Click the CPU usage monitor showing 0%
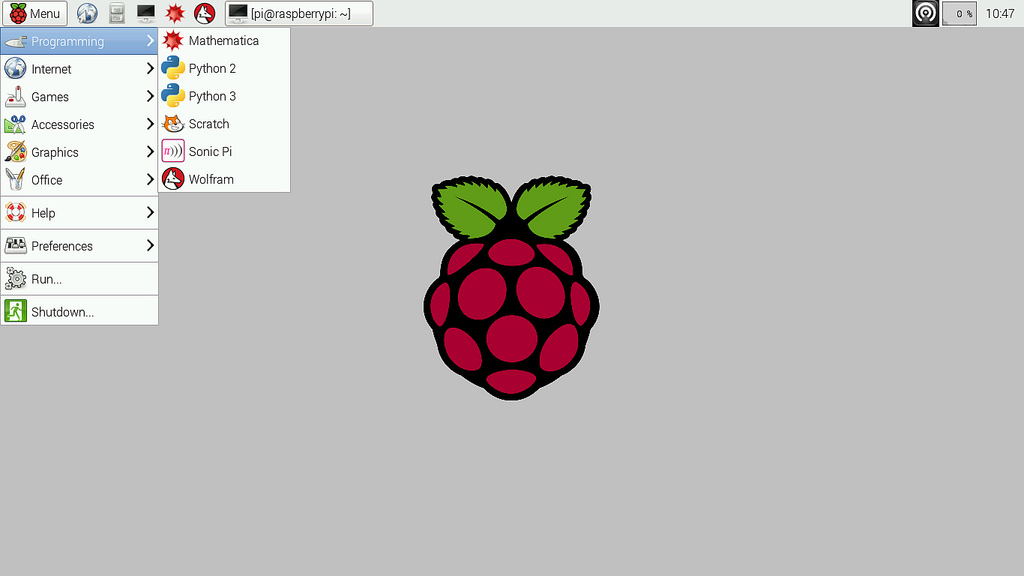1024x576 pixels. point(959,13)
